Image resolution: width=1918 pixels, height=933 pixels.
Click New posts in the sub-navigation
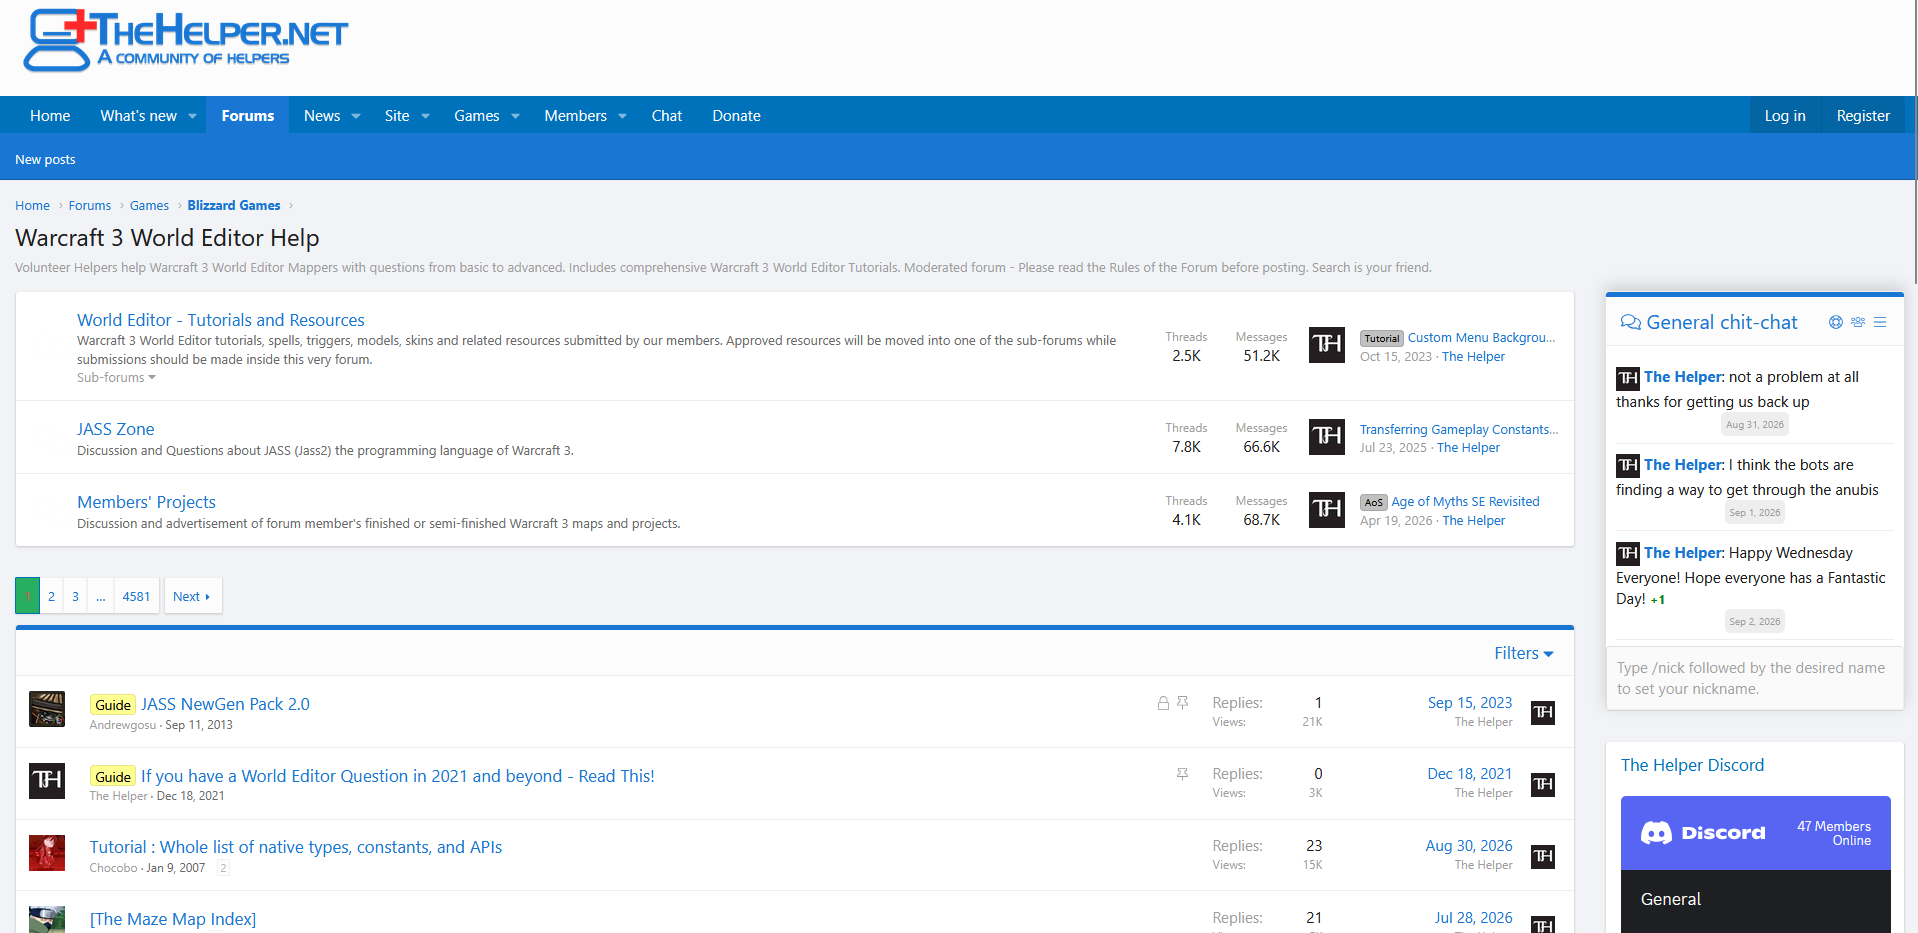pos(45,160)
